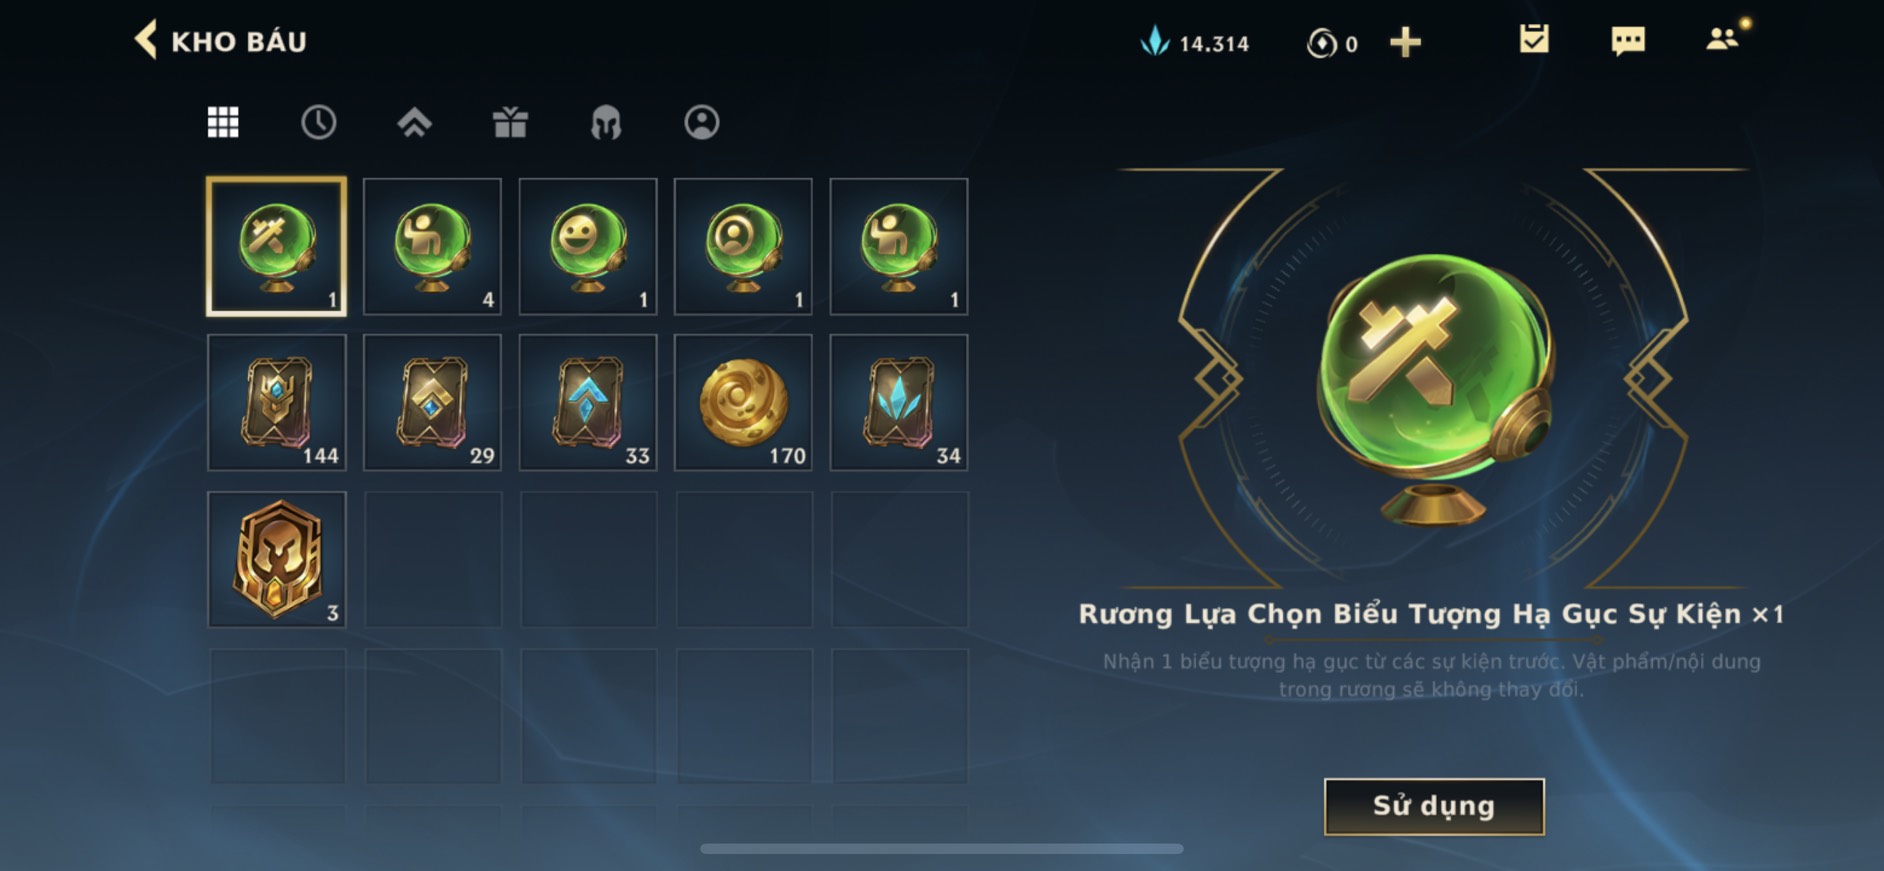Tap the Sử dụng button
This screenshot has width=1884, height=871.
pos(1434,806)
